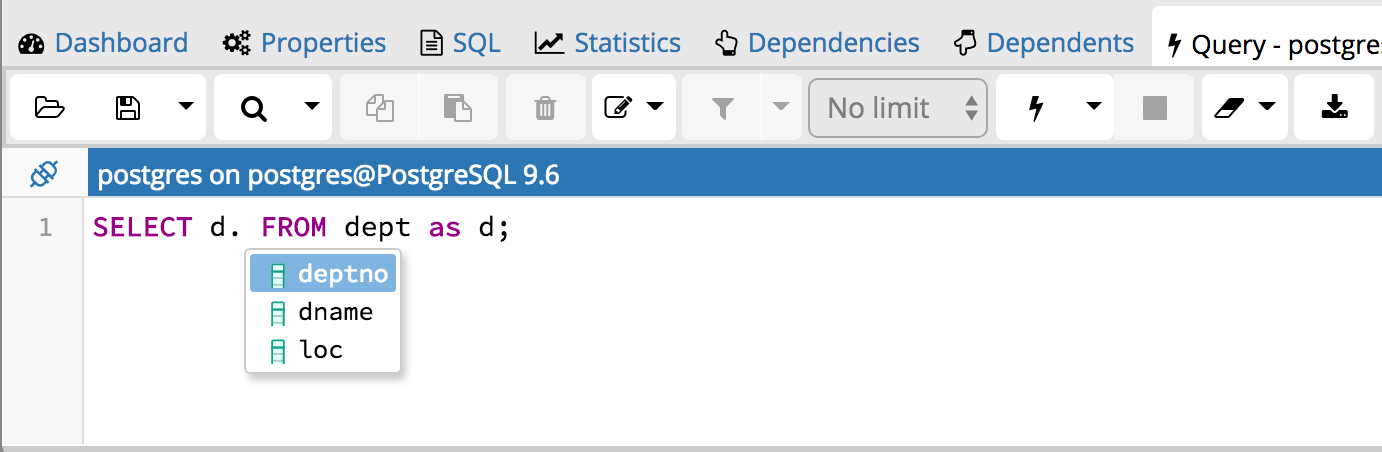Expand the Execute options dropdown arrow
The width and height of the screenshot is (1382, 452).
[1093, 107]
